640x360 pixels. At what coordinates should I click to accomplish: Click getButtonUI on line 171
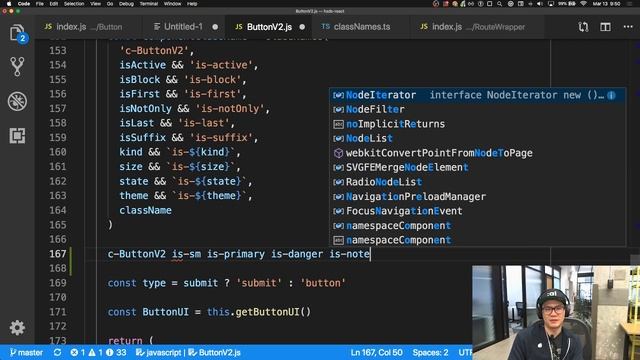coord(268,312)
